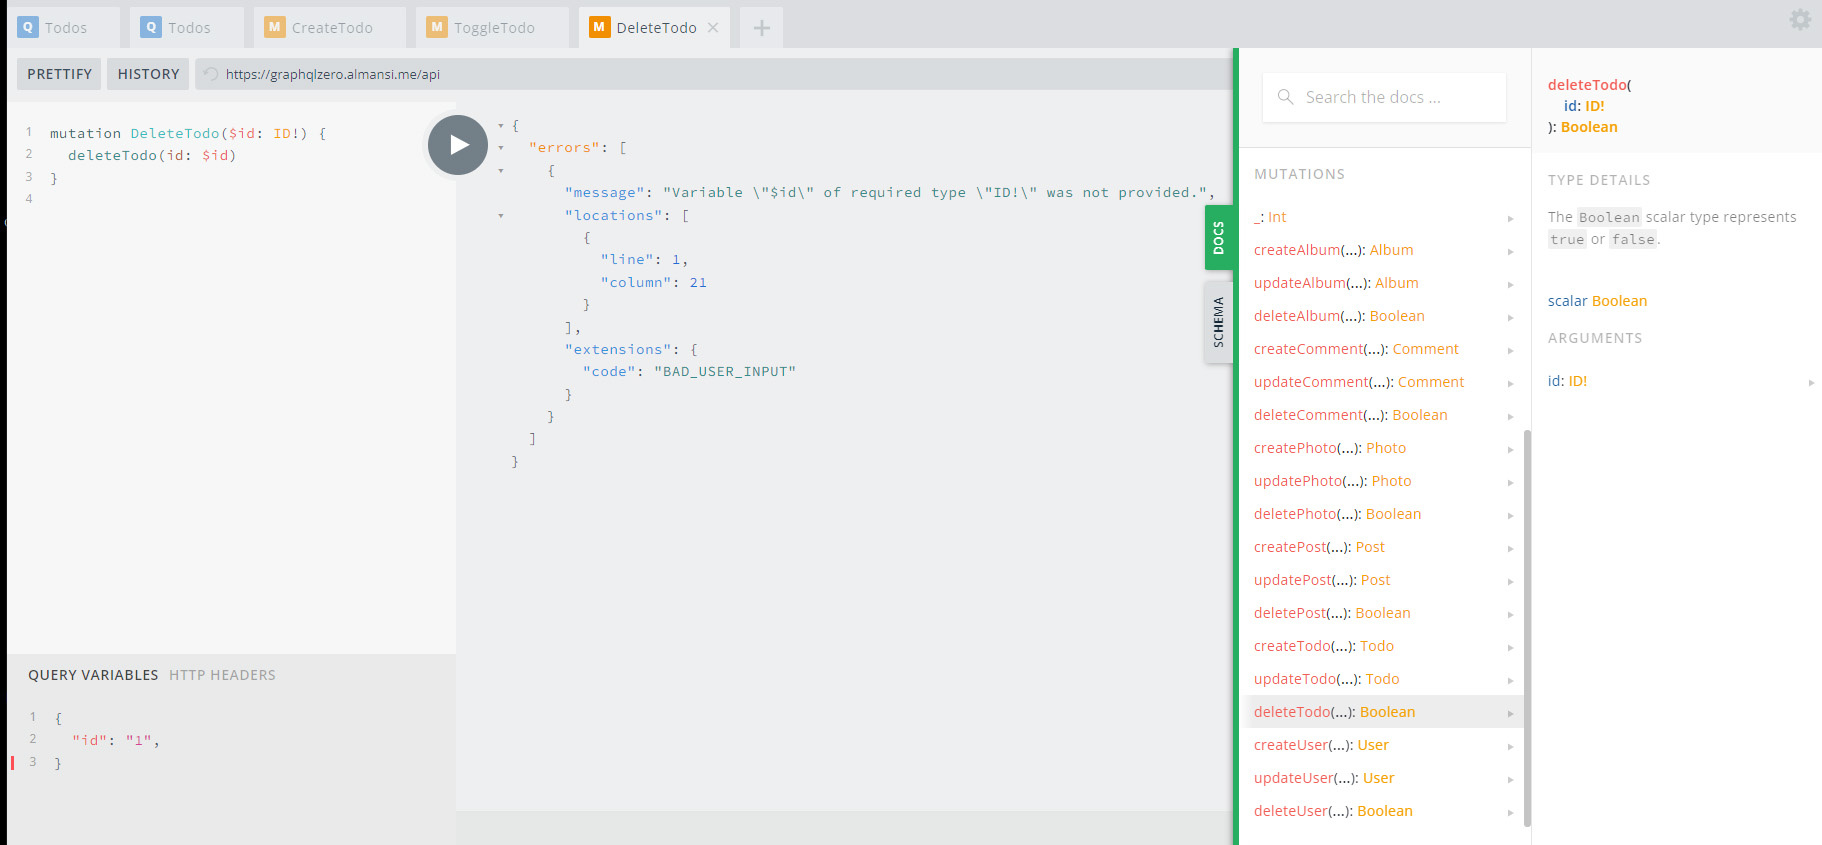The image size is (1822, 845).
Task: Click the PRETTIFY button
Action: [59, 74]
